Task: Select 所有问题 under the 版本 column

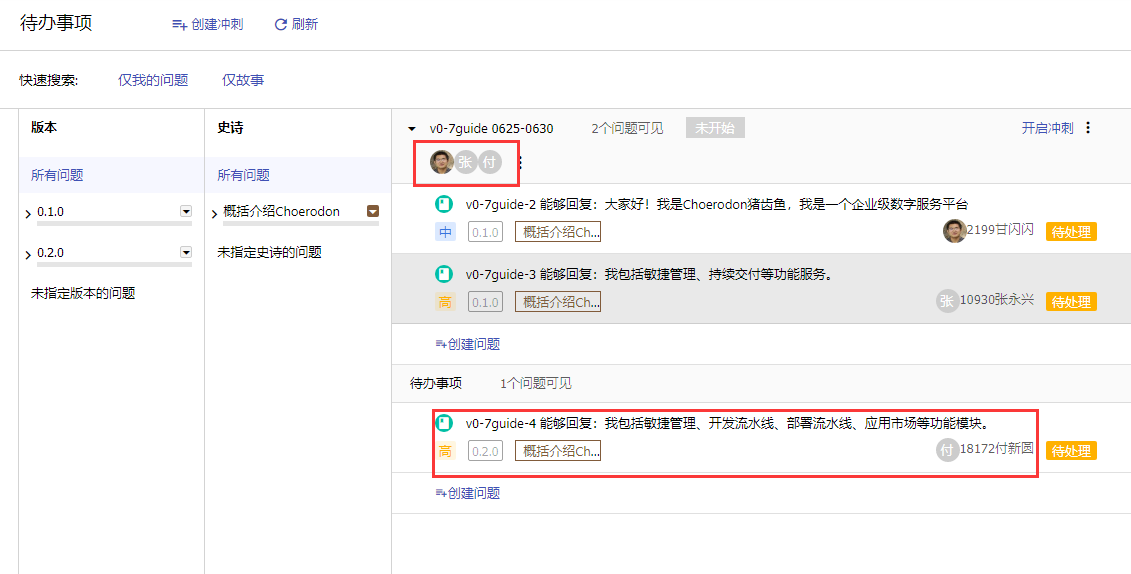Action: pos(57,175)
